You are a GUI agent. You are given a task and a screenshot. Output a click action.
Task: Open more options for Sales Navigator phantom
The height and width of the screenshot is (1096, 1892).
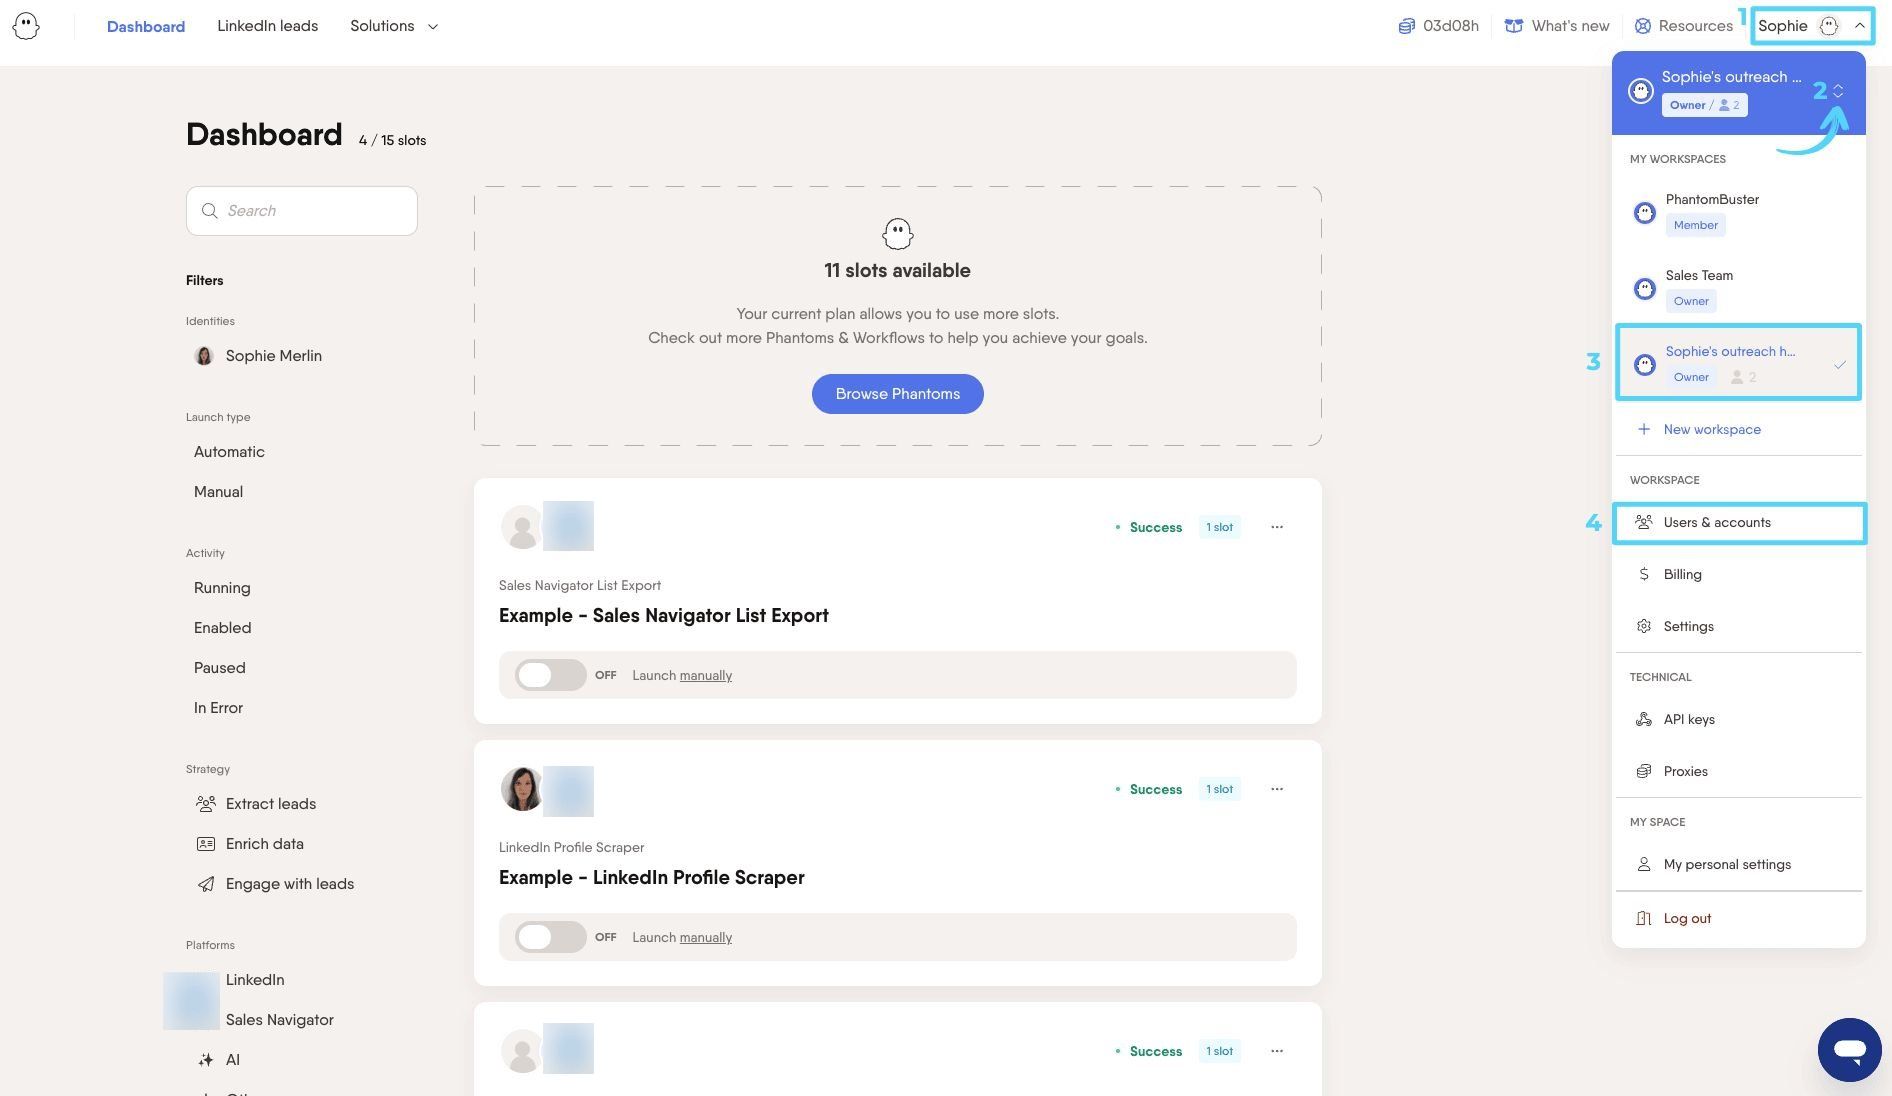point(1277,527)
